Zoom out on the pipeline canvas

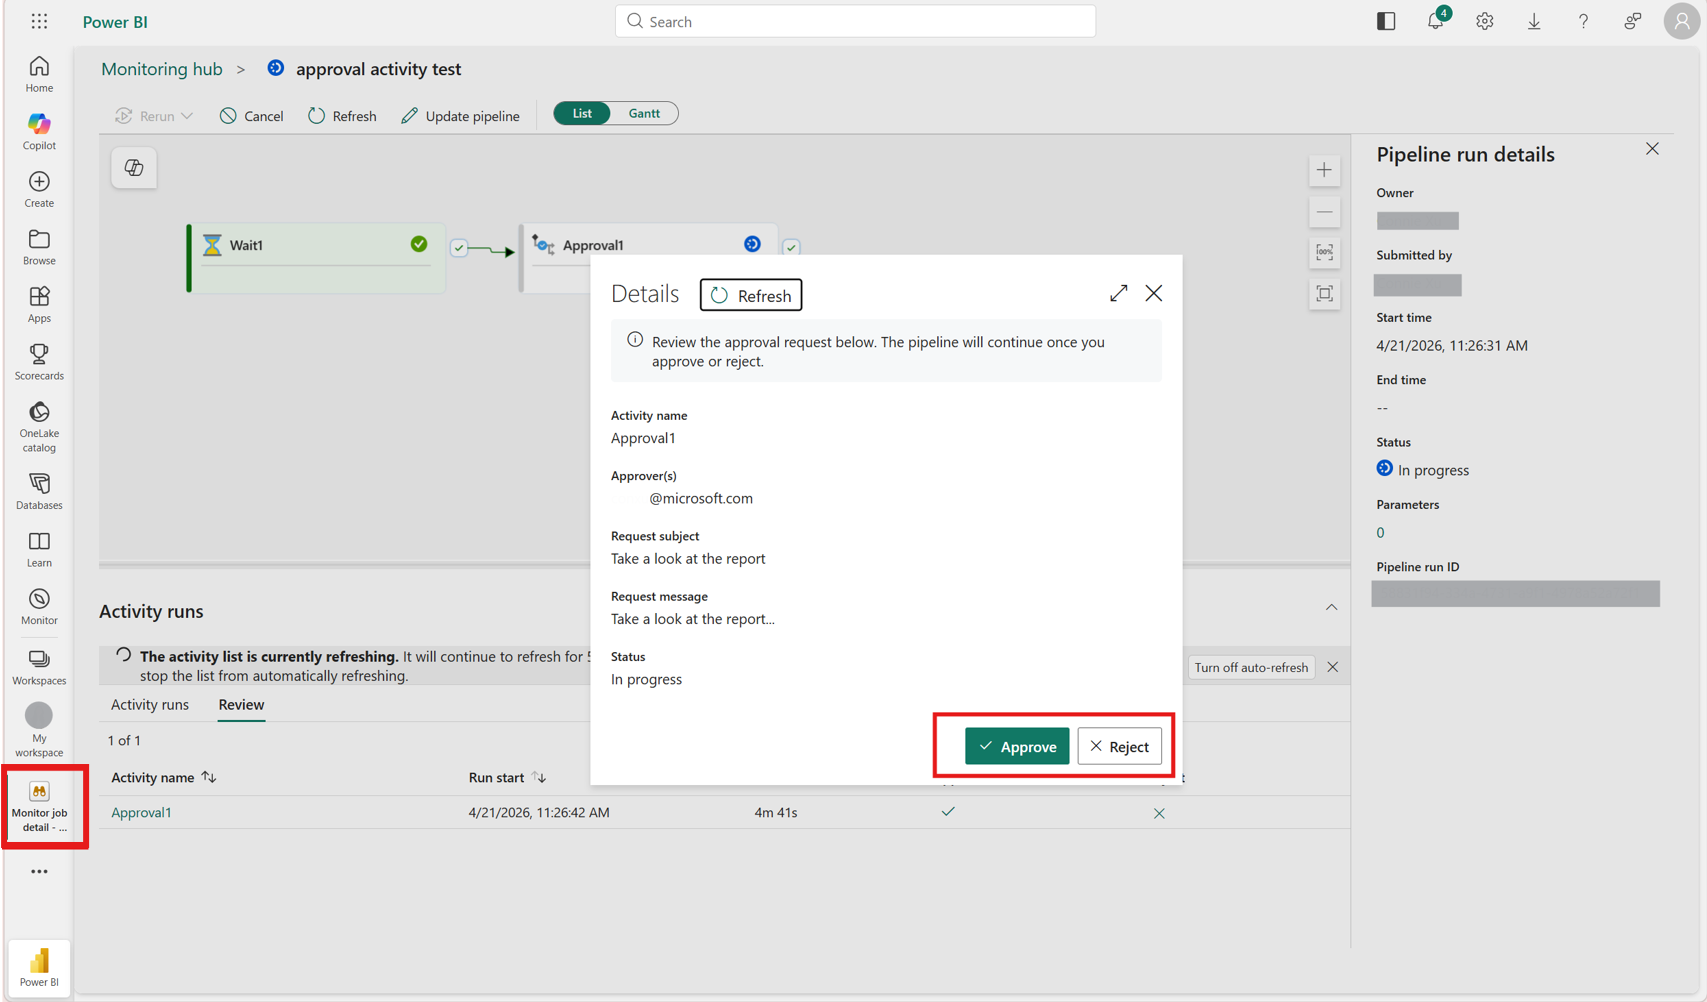[x=1324, y=212]
